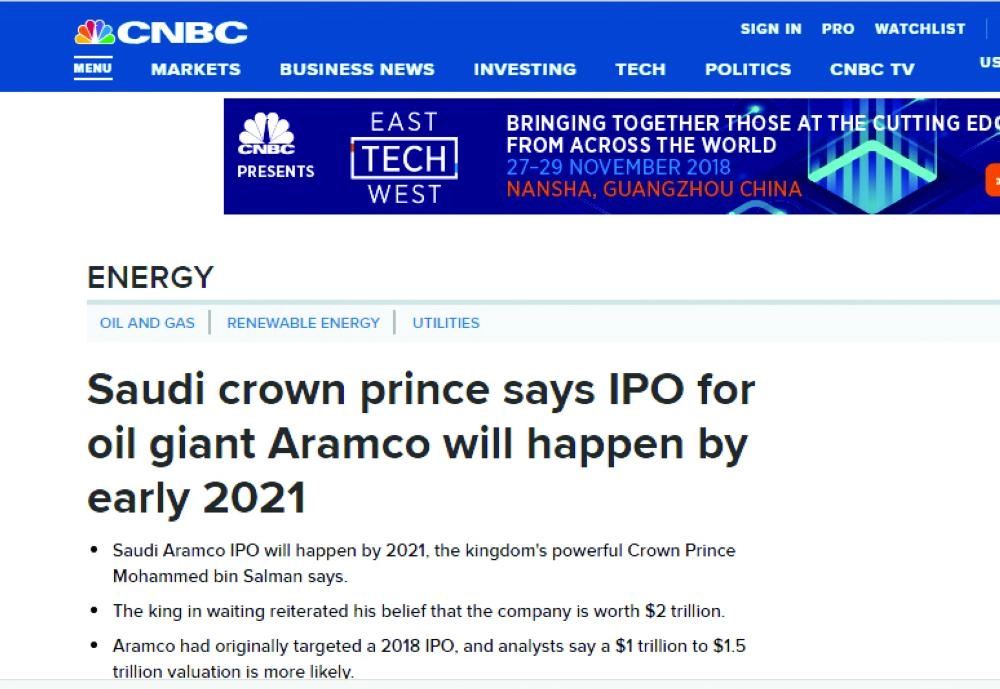View your WATCHLIST

[919, 29]
